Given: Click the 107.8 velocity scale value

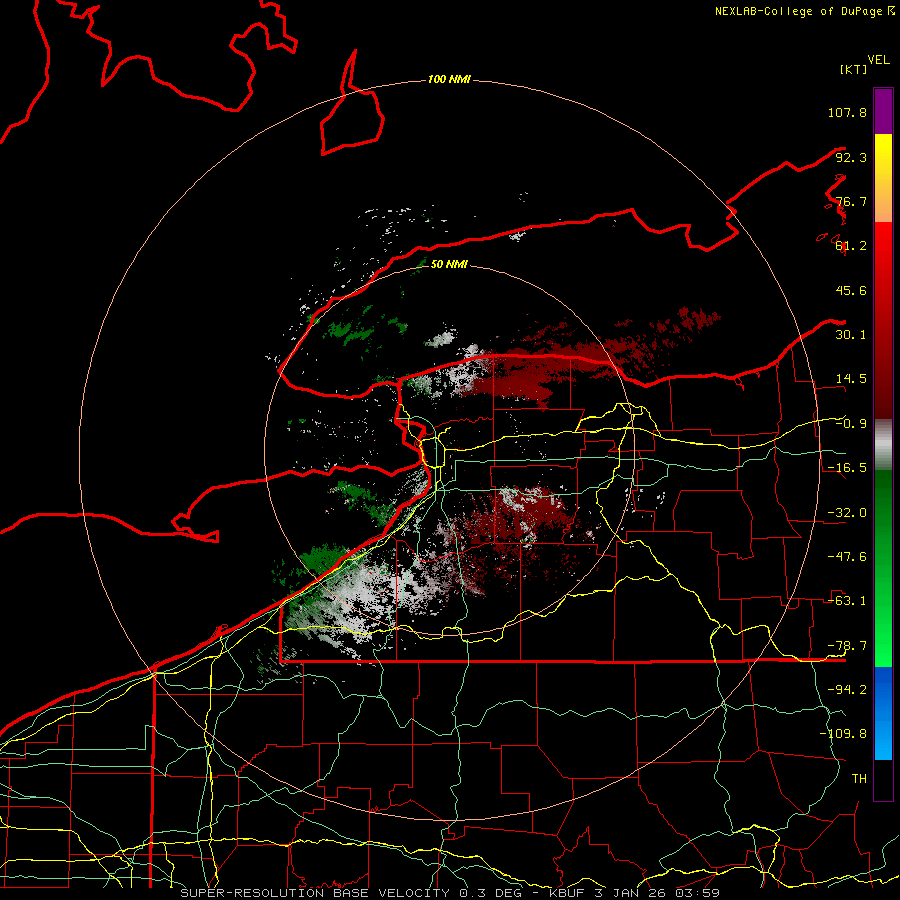Looking at the screenshot, I should [x=847, y=112].
